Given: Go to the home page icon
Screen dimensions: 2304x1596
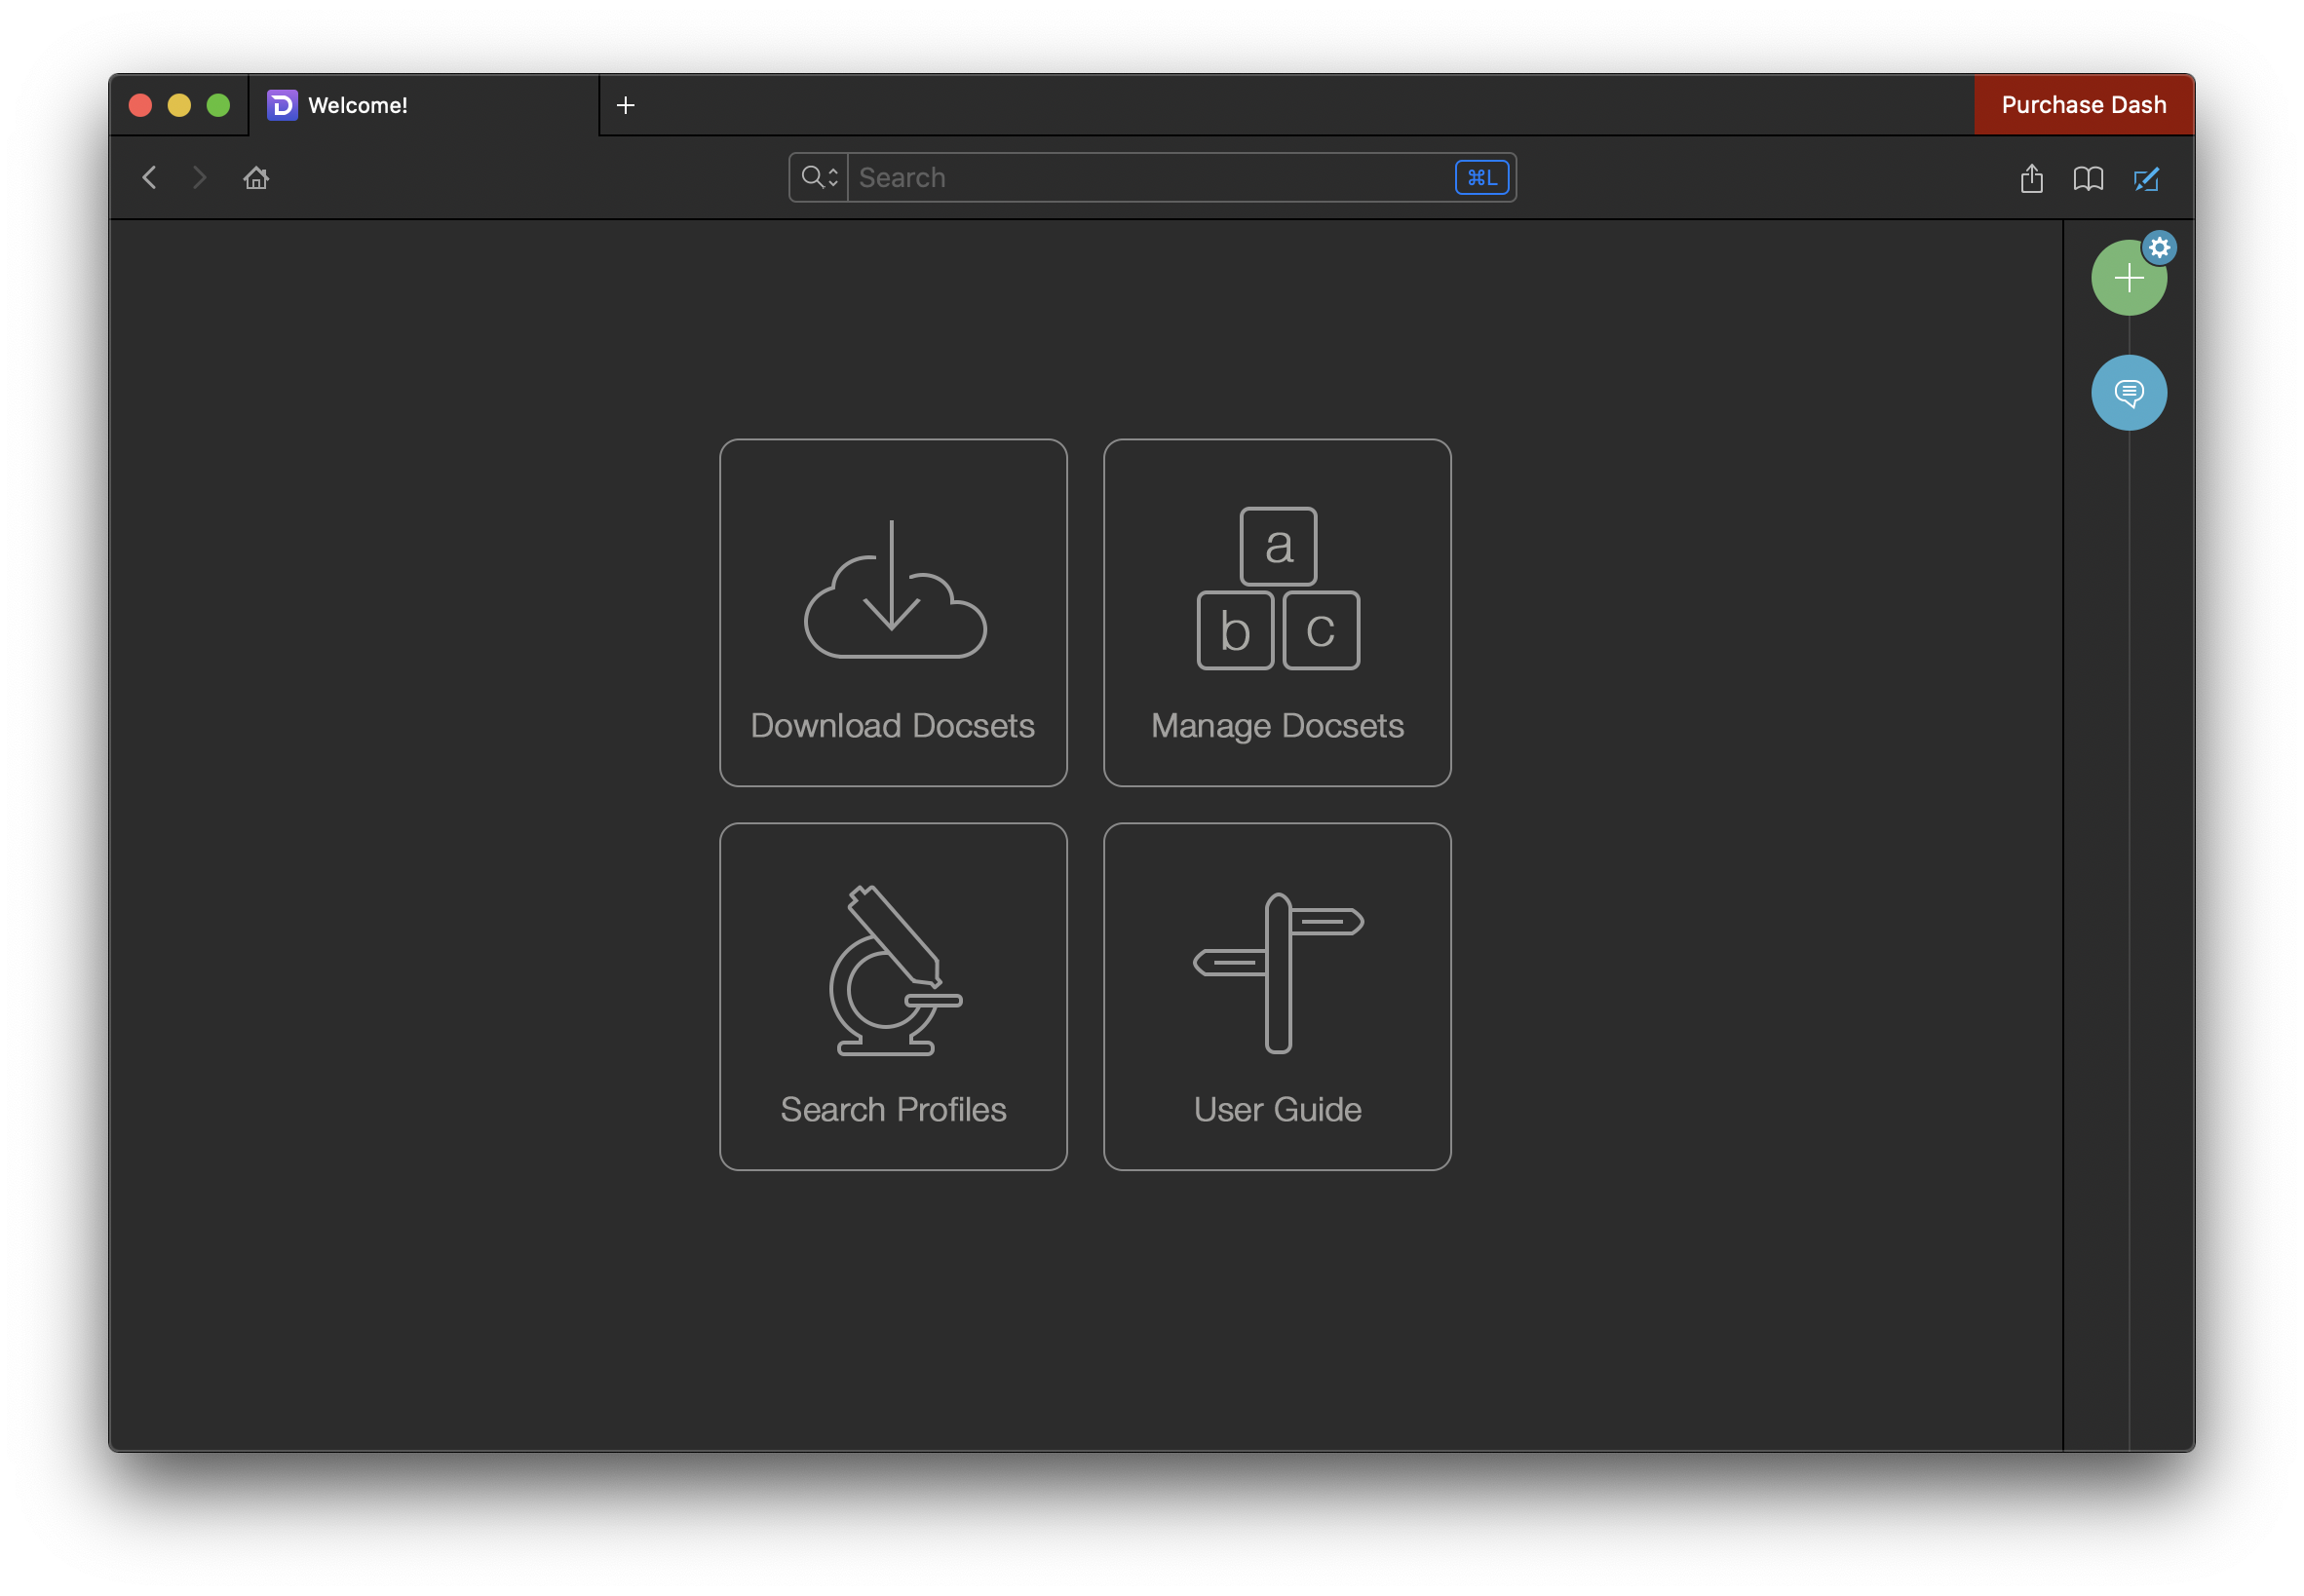Looking at the screenshot, I should point(256,178).
